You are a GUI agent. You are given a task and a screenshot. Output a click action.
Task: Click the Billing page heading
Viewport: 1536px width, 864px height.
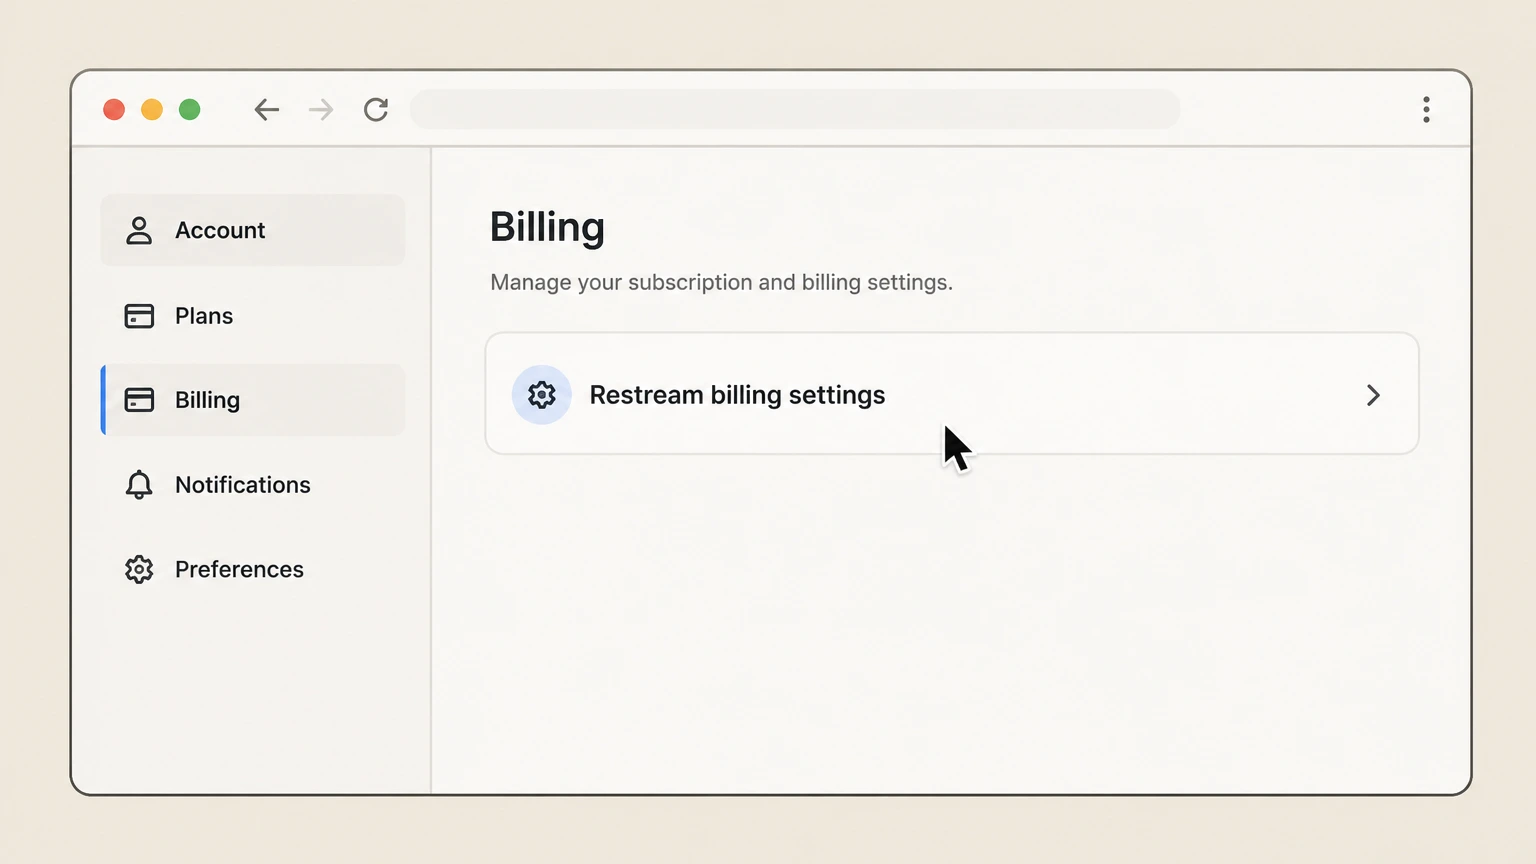pyautogui.click(x=547, y=228)
